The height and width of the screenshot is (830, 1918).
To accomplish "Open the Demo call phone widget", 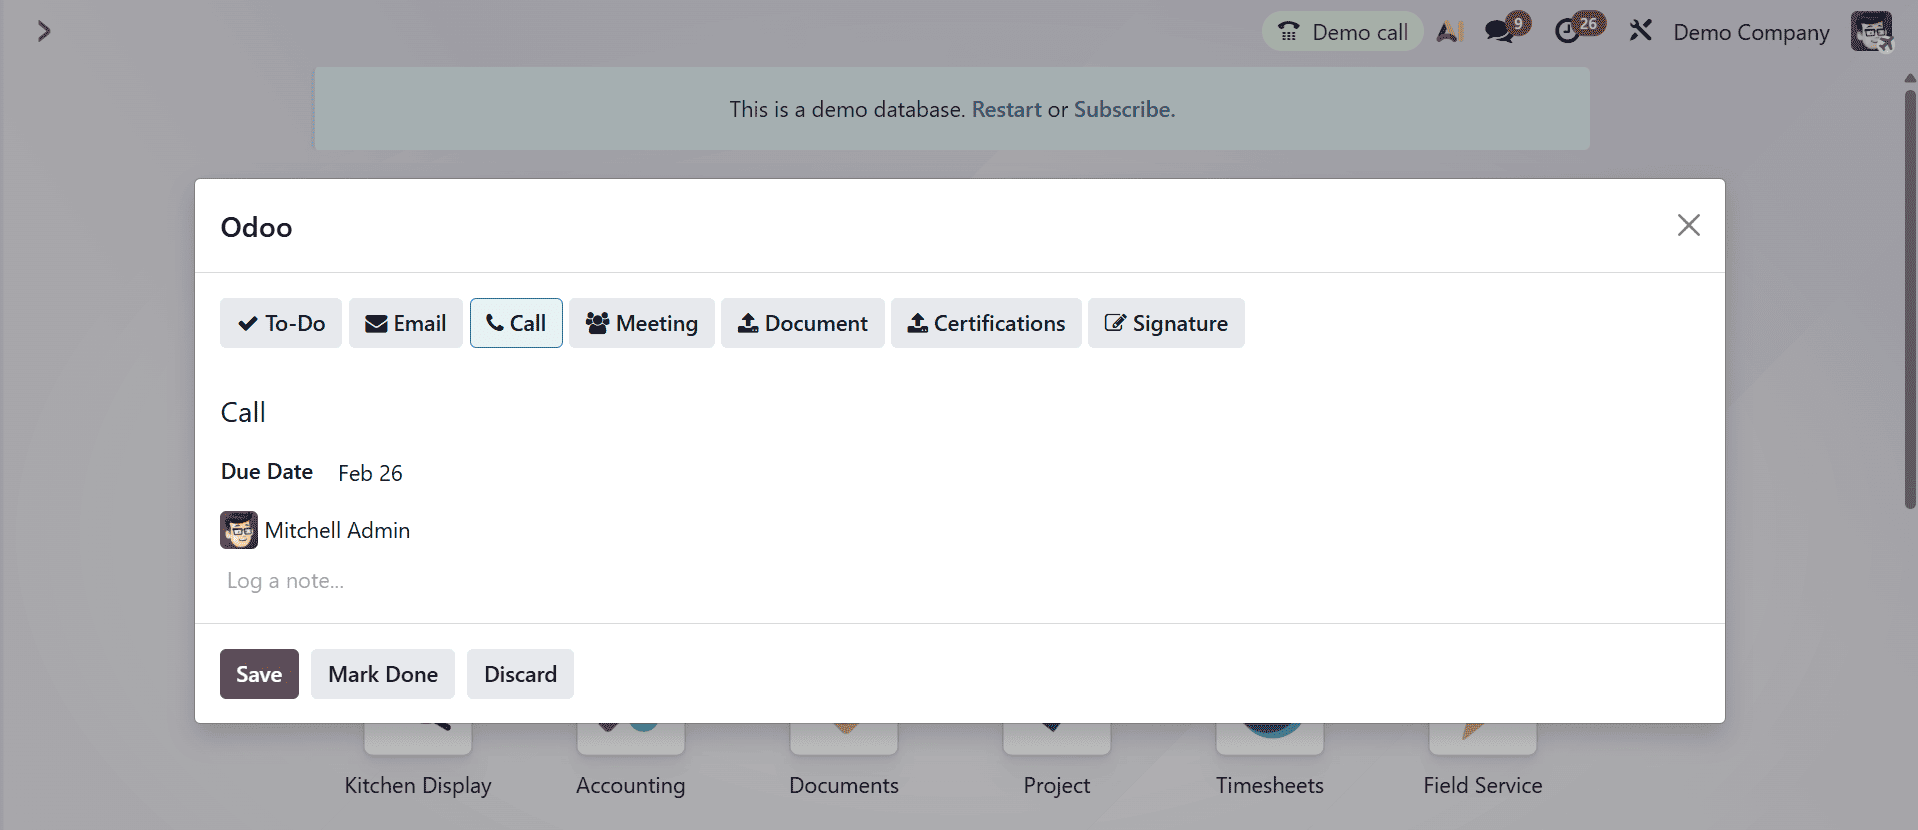I will [x=1342, y=32].
